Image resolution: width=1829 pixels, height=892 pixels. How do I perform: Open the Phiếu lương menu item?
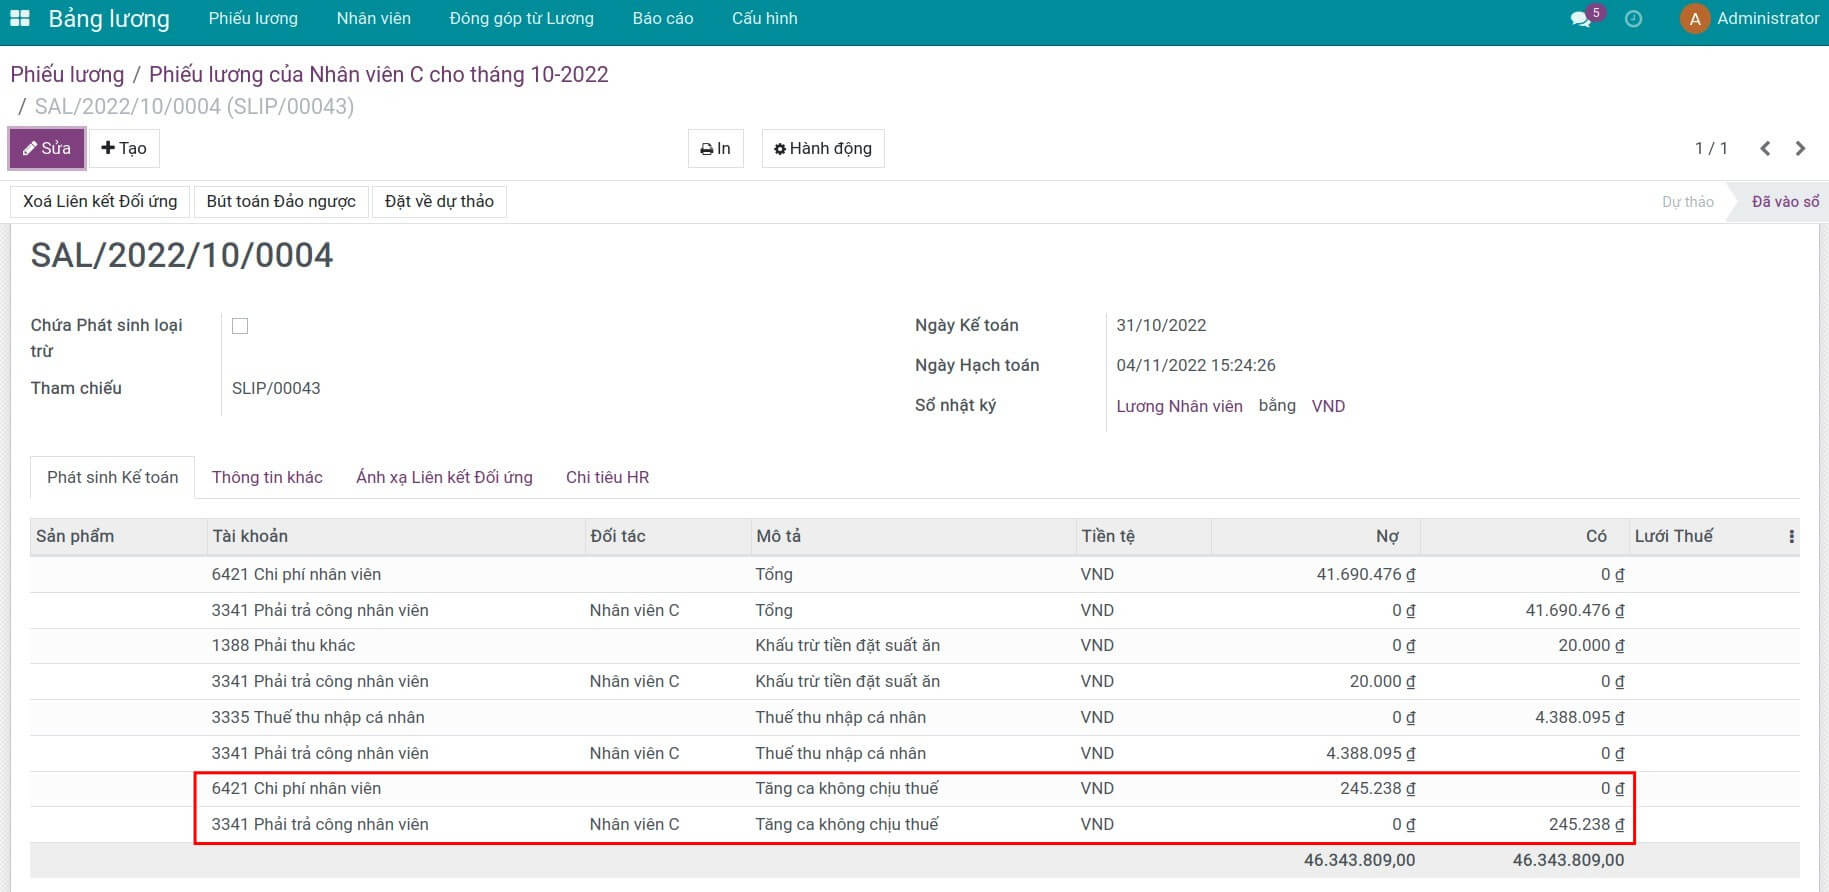click(x=253, y=19)
